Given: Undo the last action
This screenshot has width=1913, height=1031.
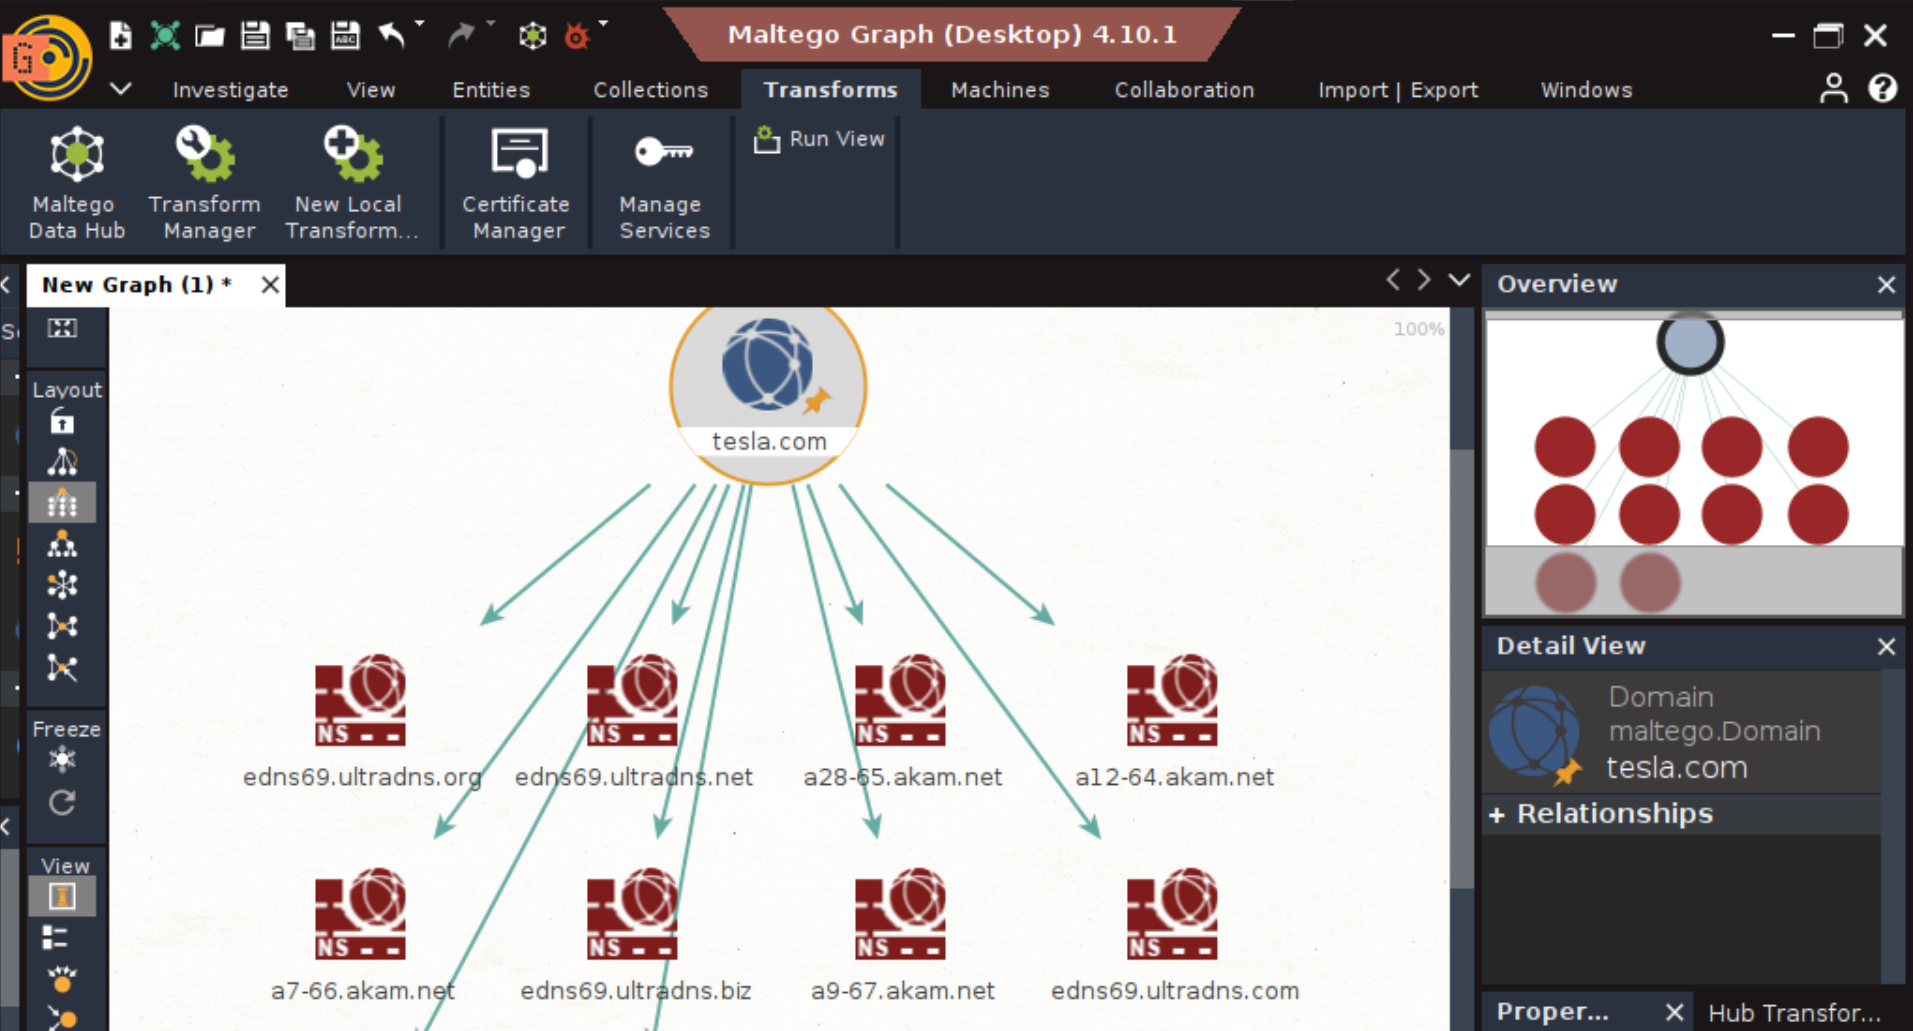Looking at the screenshot, I should 391,36.
